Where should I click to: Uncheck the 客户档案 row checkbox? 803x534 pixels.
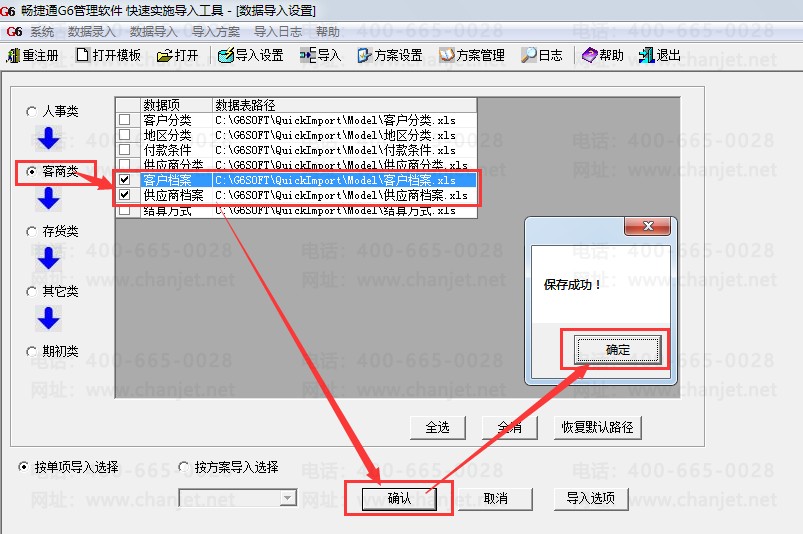124,180
